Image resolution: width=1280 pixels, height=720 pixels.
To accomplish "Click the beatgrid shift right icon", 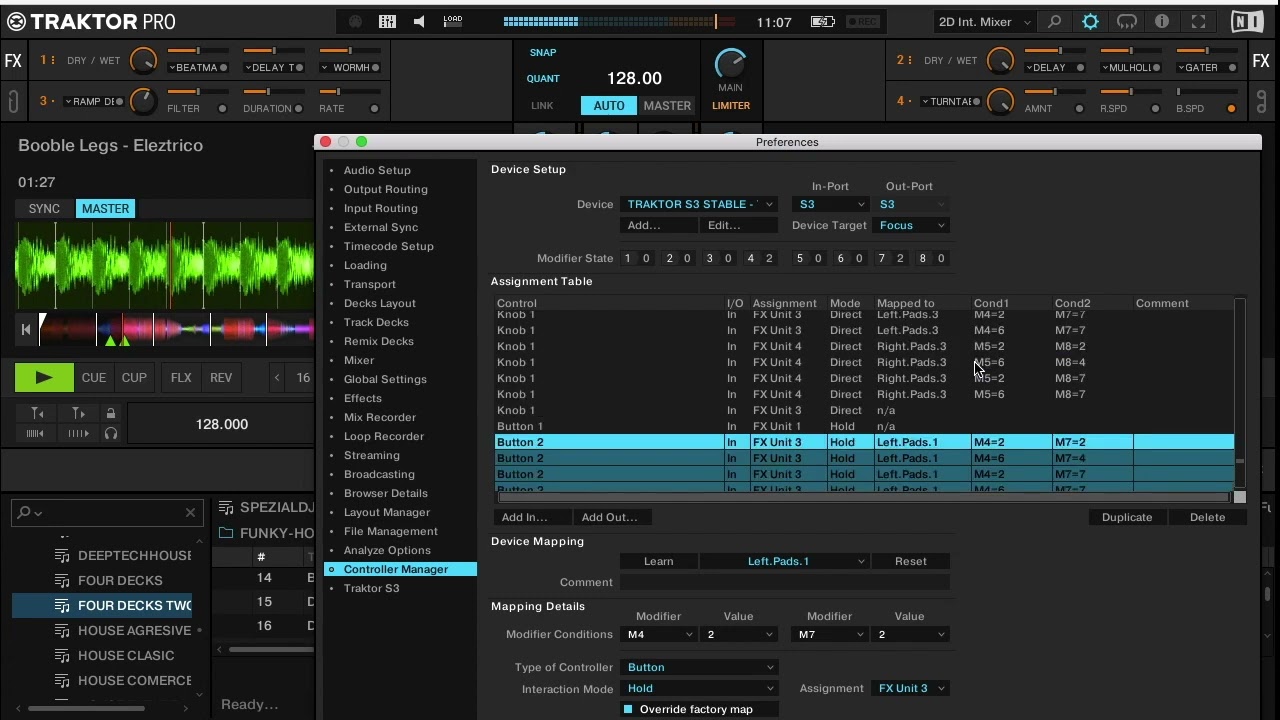I will tap(78, 433).
